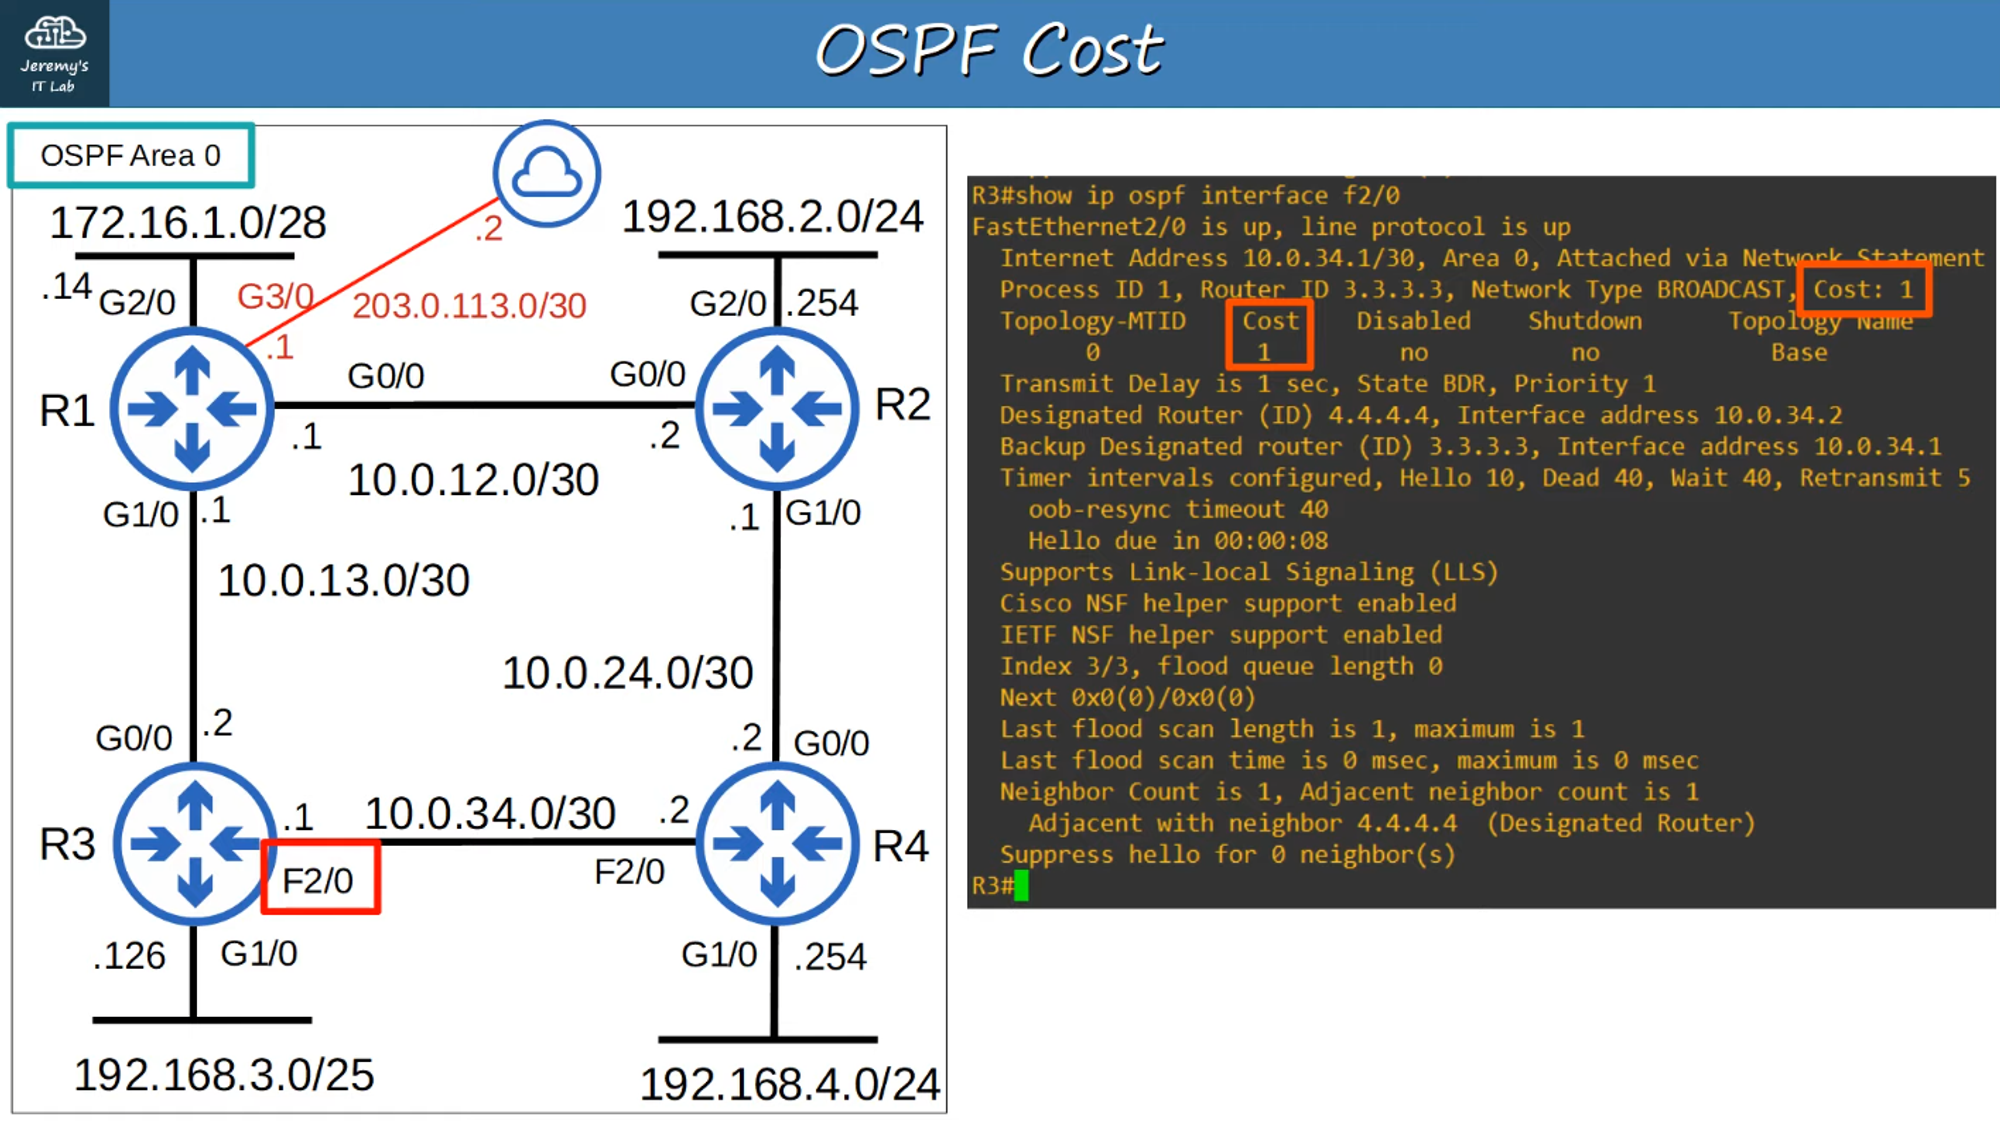Click the show ip ospf interface command line
This screenshot has height=1121, width=2000.
(1185, 195)
